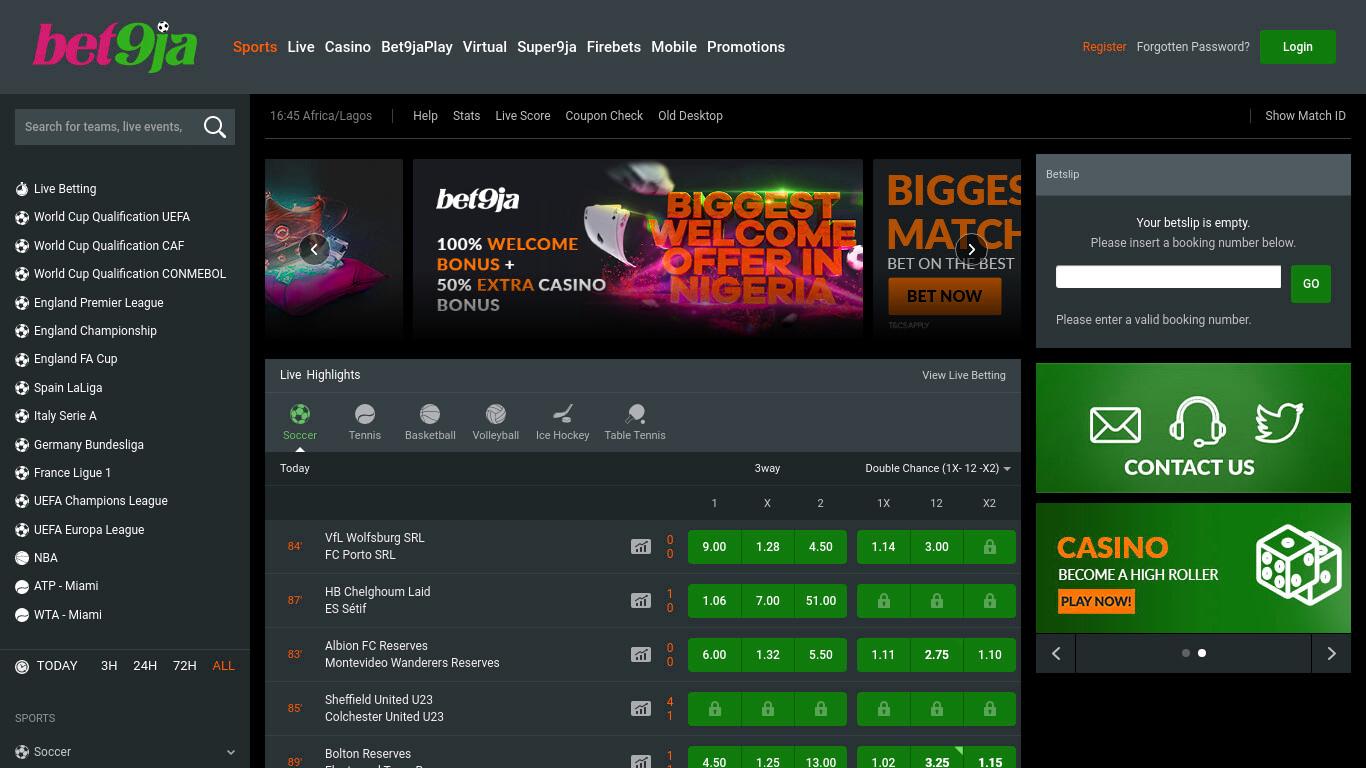Open the Coupon Check link
Image resolution: width=1366 pixels, height=768 pixels.
click(604, 116)
